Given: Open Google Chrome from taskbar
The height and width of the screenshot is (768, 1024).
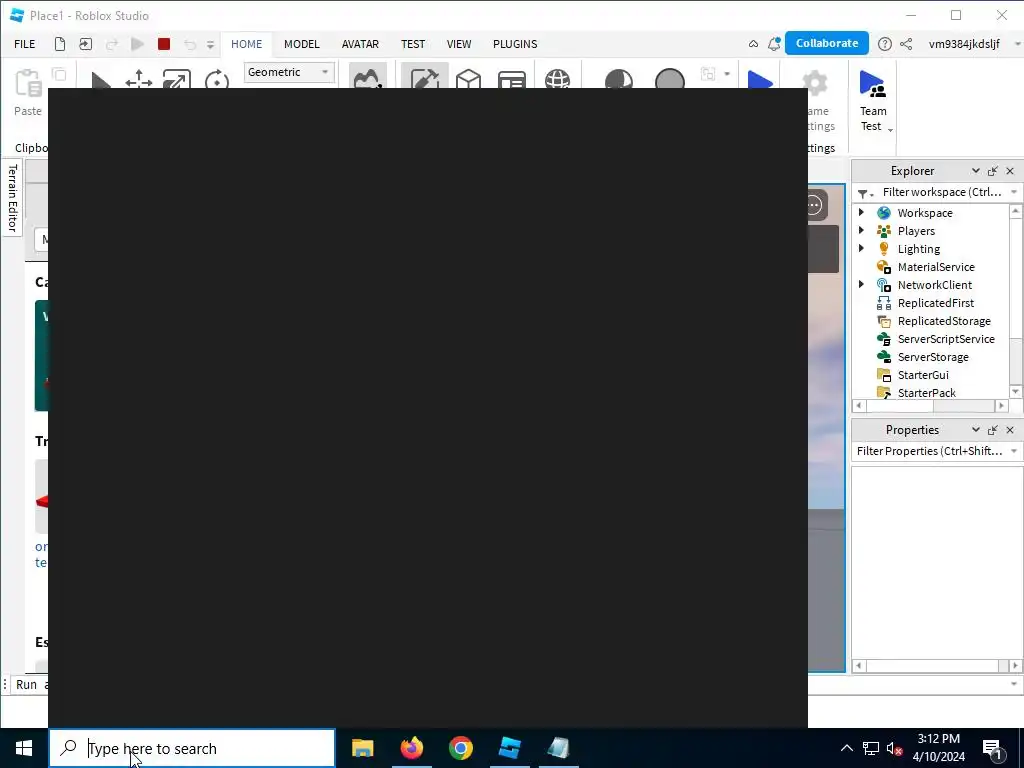Looking at the screenshot, I should coord(460,748).
